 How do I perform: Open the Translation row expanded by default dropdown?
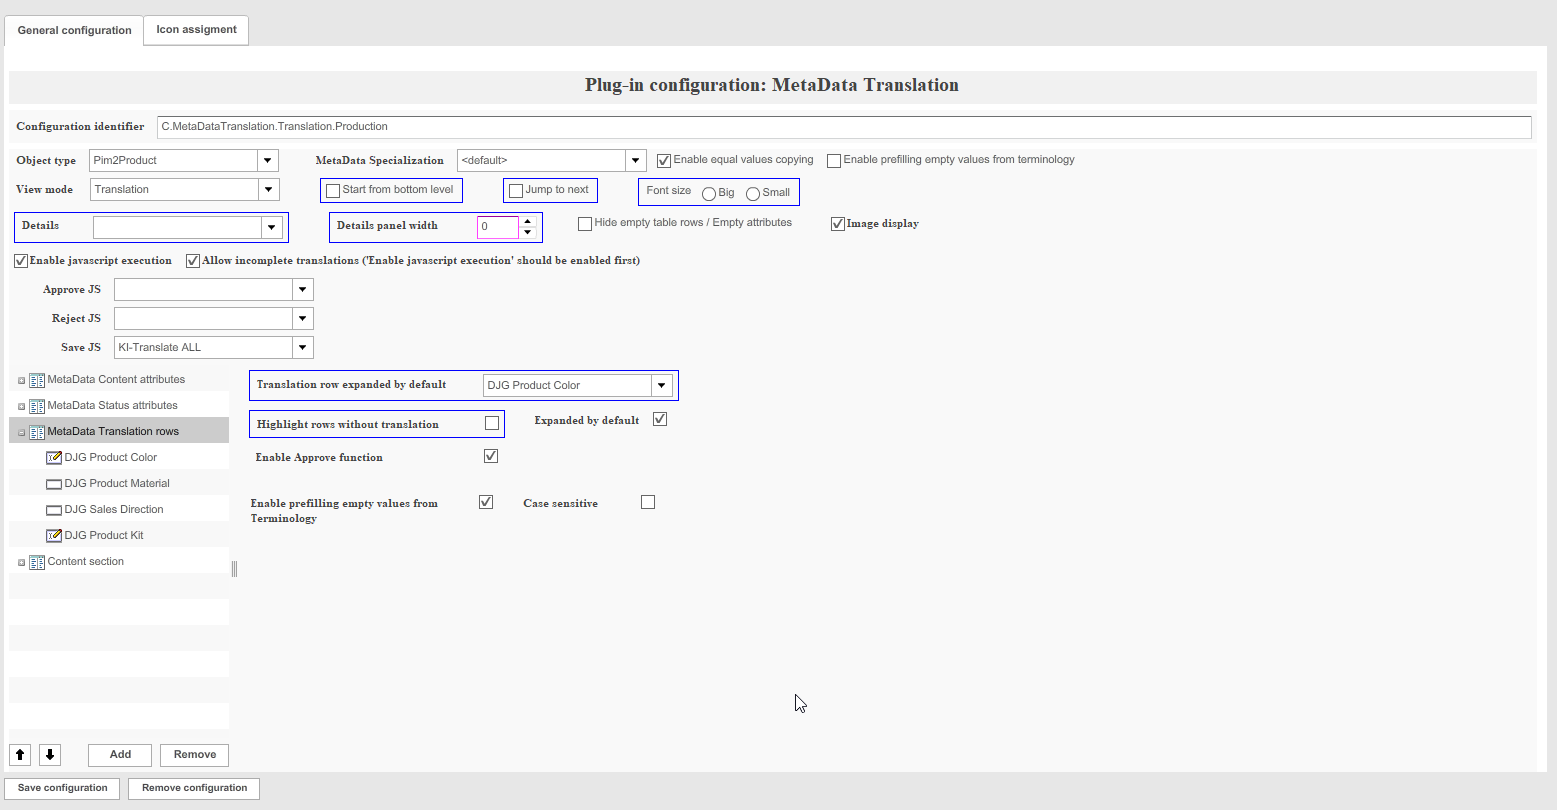pyautogui.click(x=661, y=385)
